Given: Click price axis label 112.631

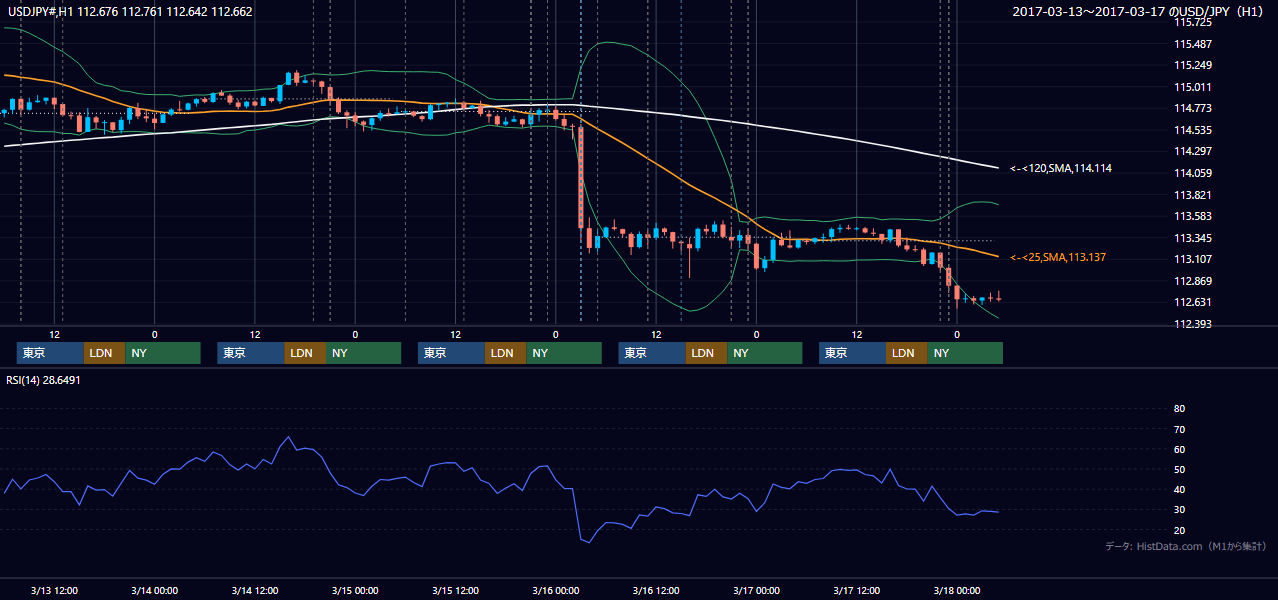Looking at the screenshot, I should [1193, 303].
